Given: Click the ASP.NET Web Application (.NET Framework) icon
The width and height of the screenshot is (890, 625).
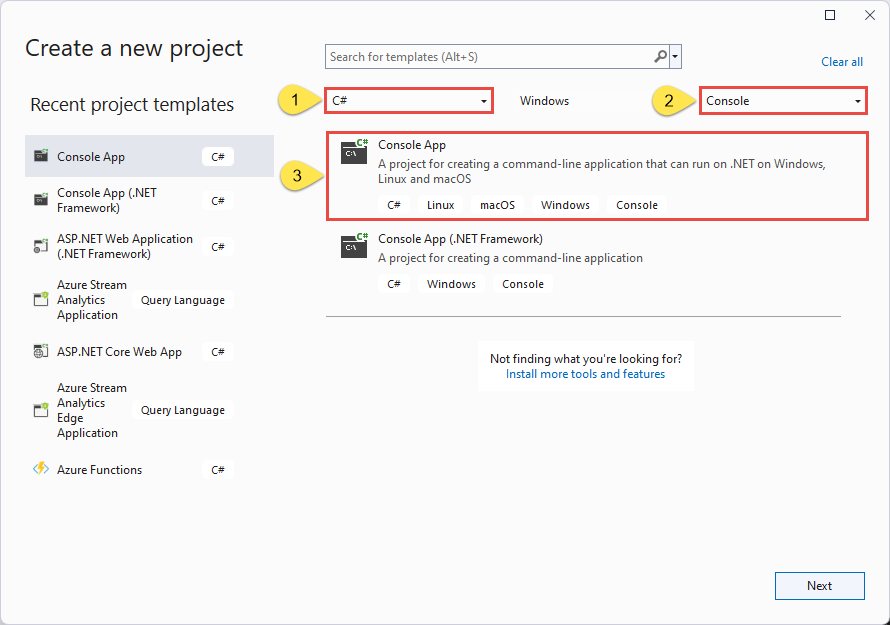Looking at the screenshot, I should coord(41,246).
